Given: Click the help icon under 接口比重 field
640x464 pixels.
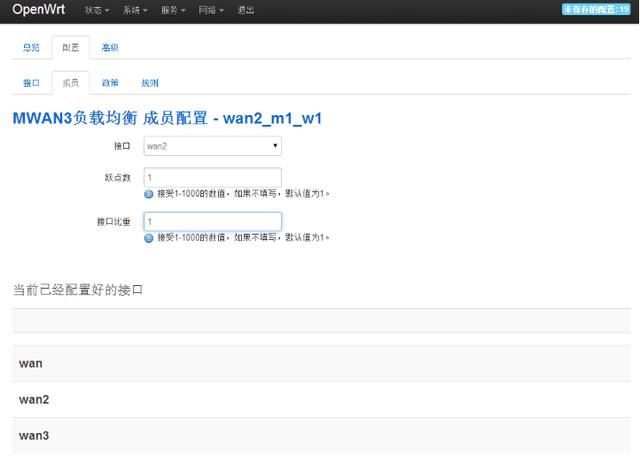Looking at the screenshot, I should 149,238.
